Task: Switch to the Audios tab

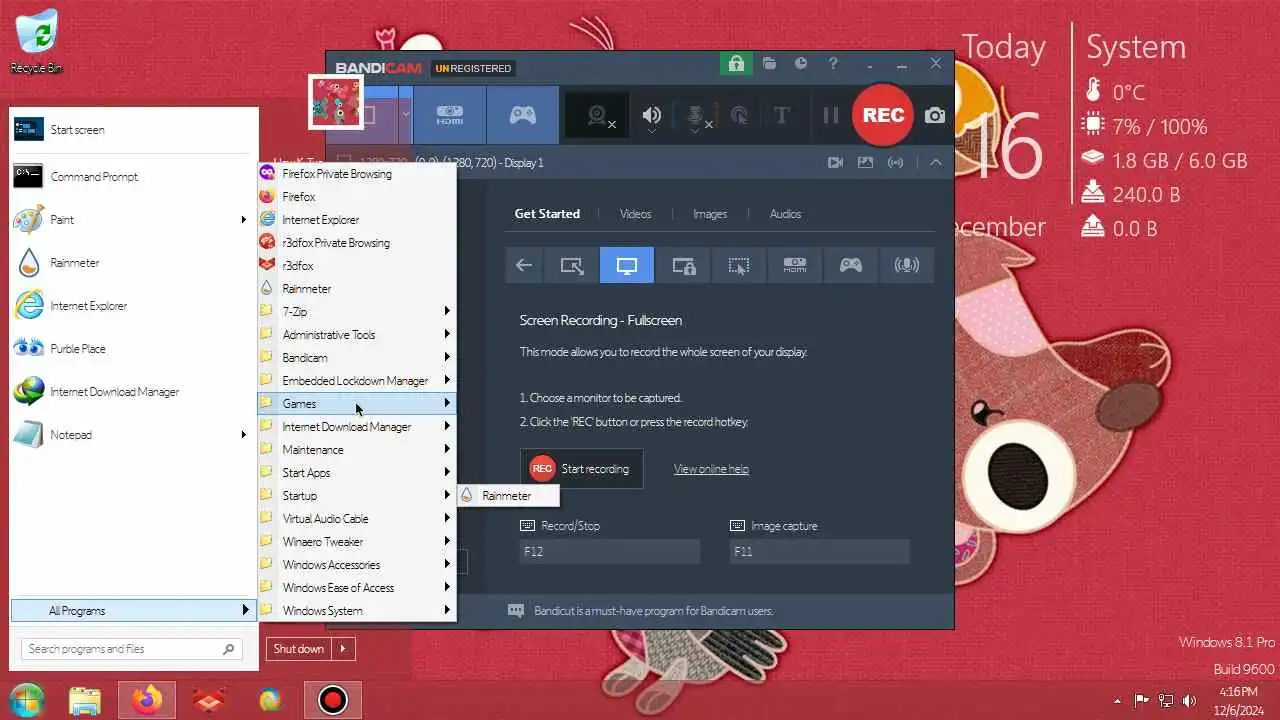Action: click(x=785, y=214)
